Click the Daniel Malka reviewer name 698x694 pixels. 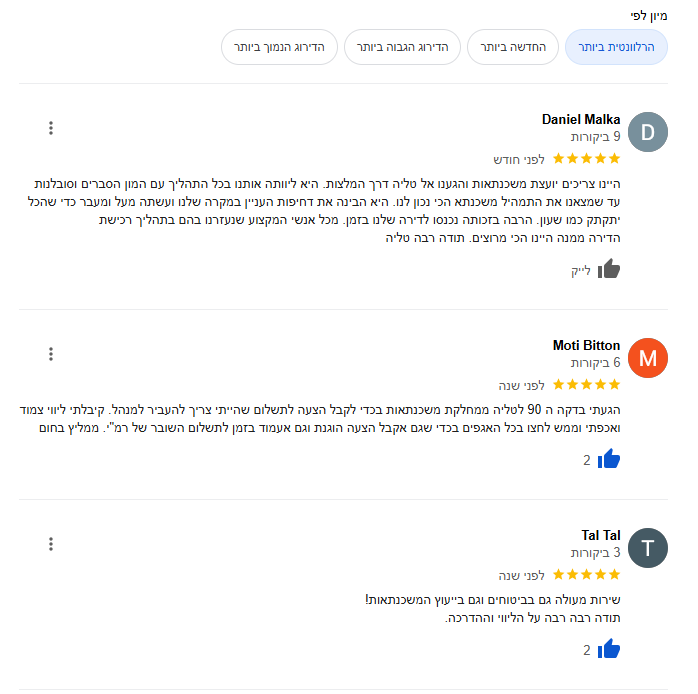581,119
